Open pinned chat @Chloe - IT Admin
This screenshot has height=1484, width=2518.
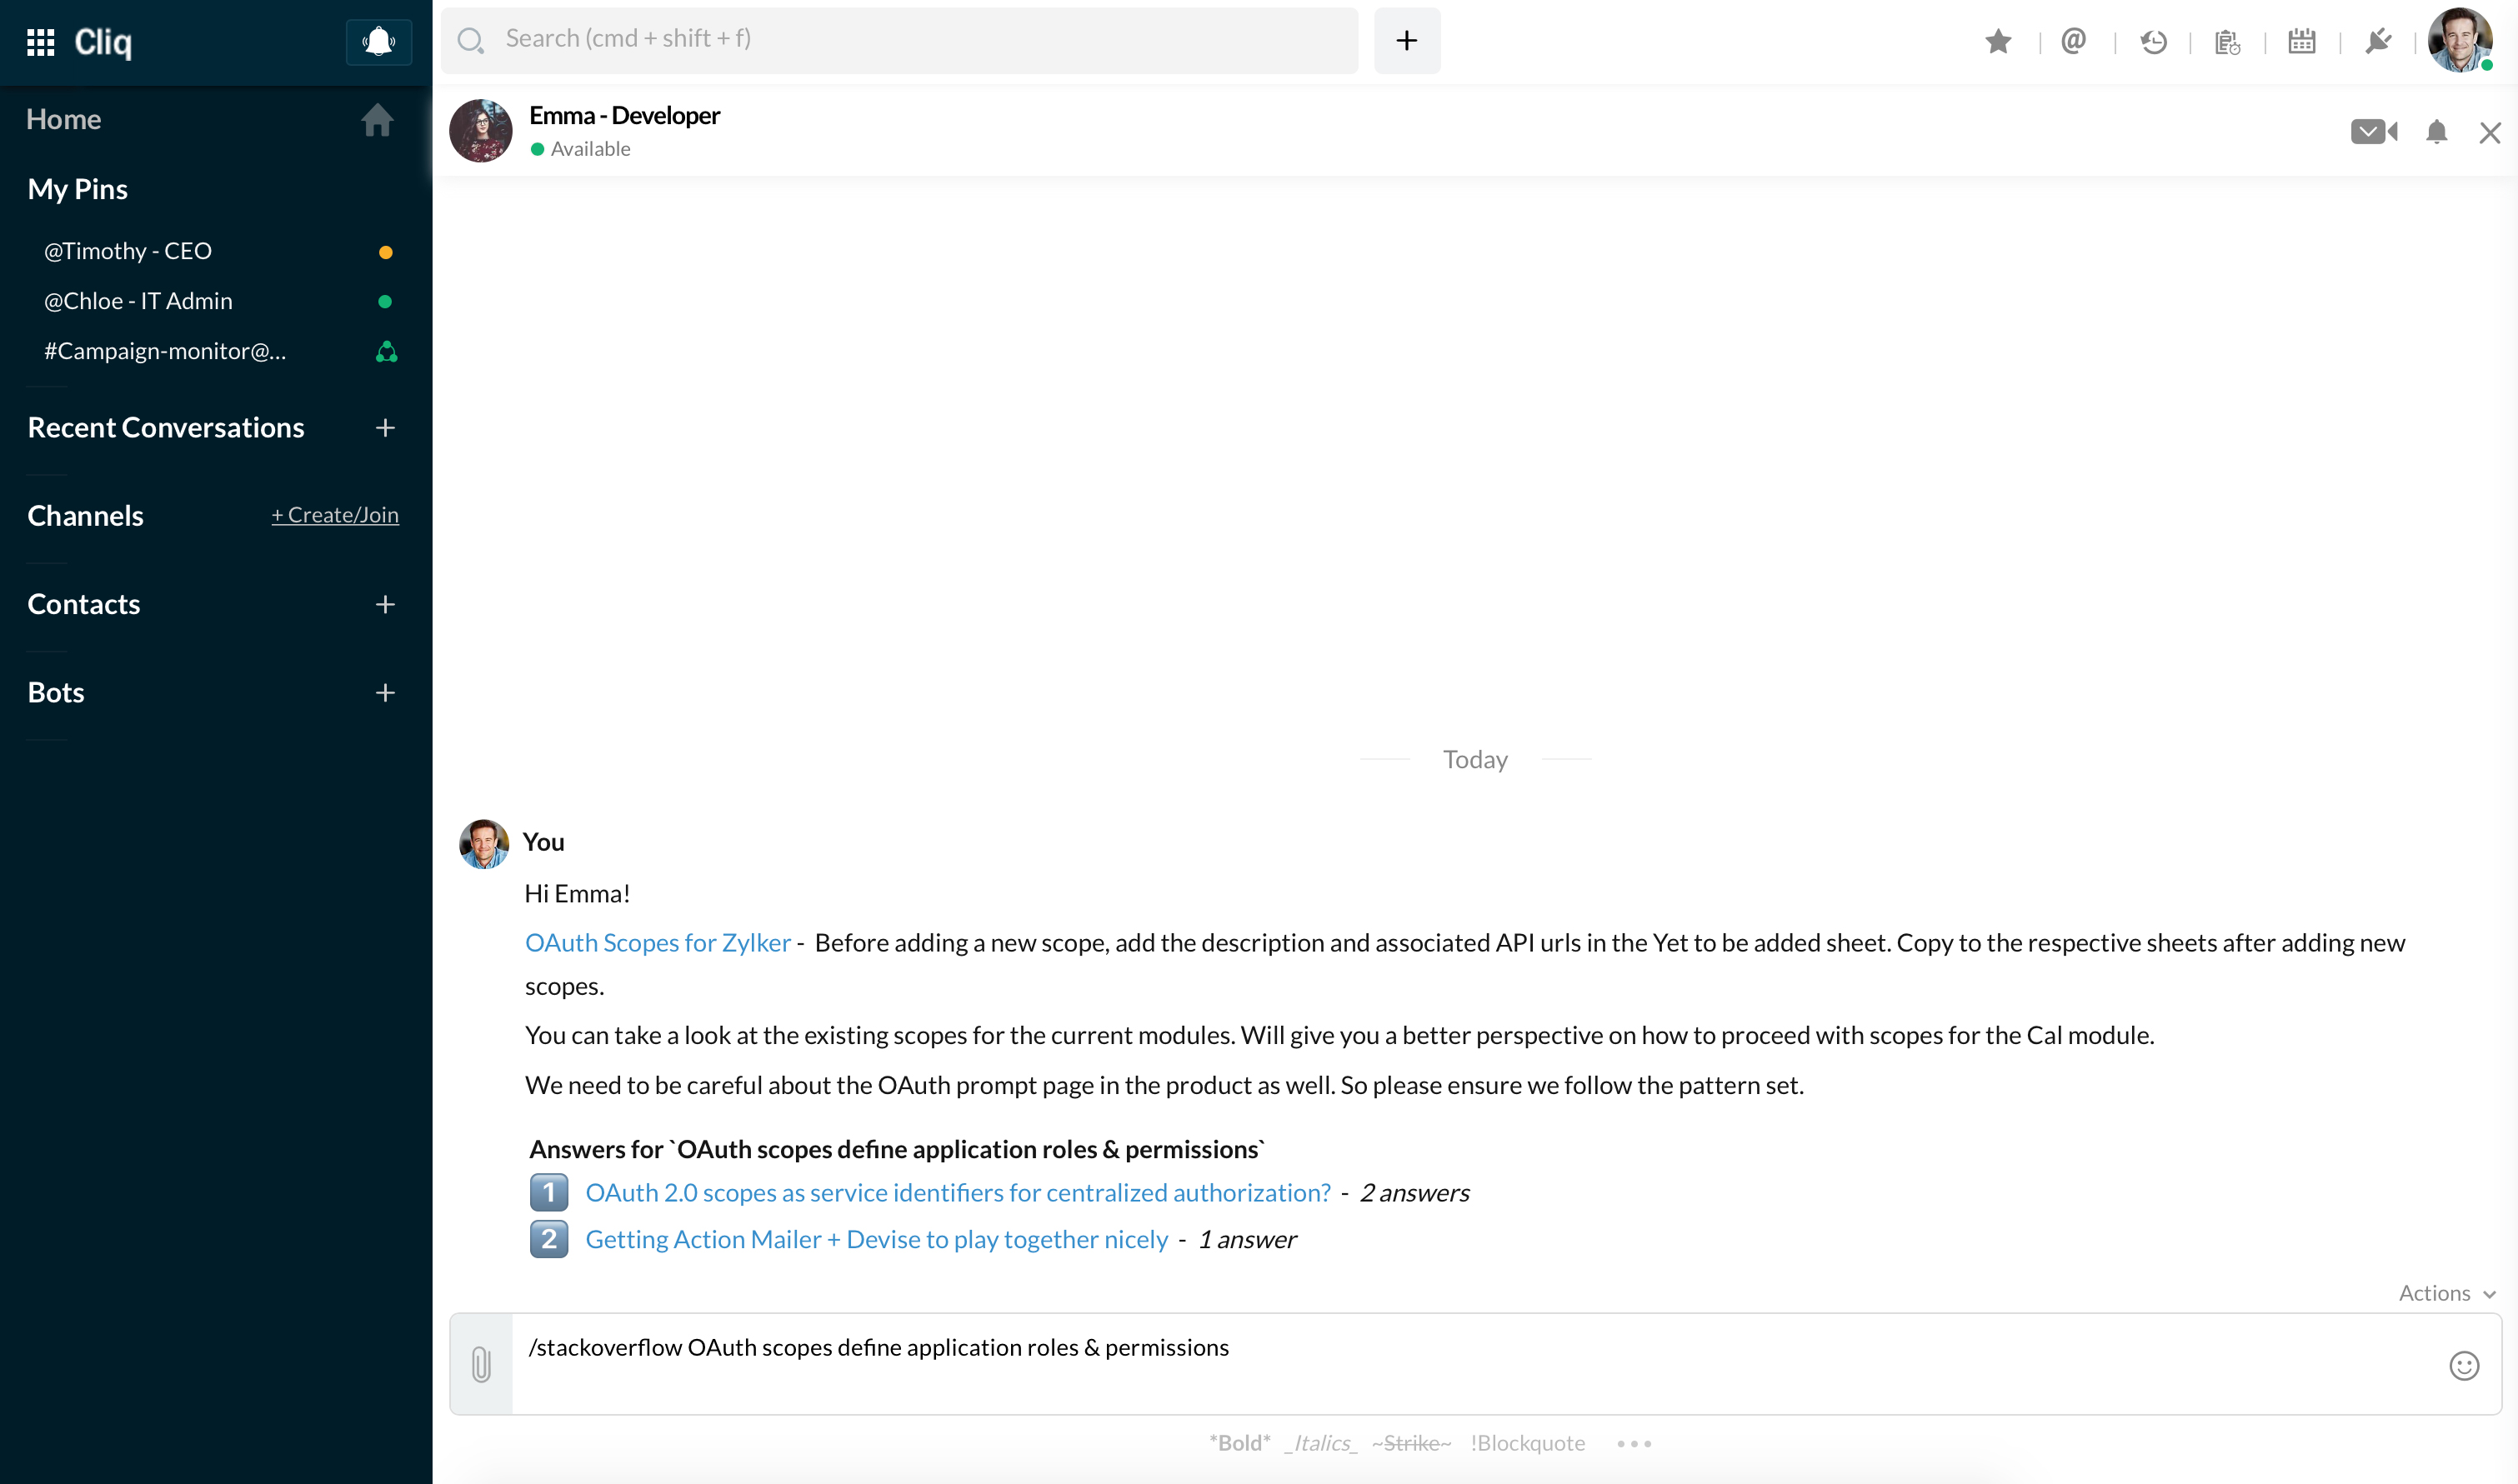click(138, 301)
